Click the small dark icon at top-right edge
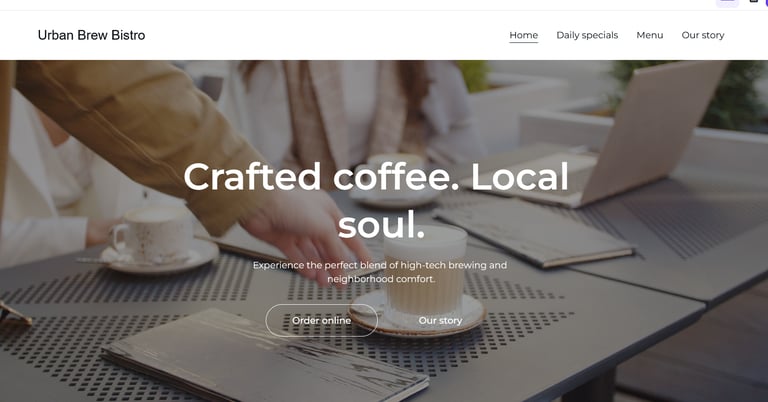768x402 pixels. pos(753,1)
